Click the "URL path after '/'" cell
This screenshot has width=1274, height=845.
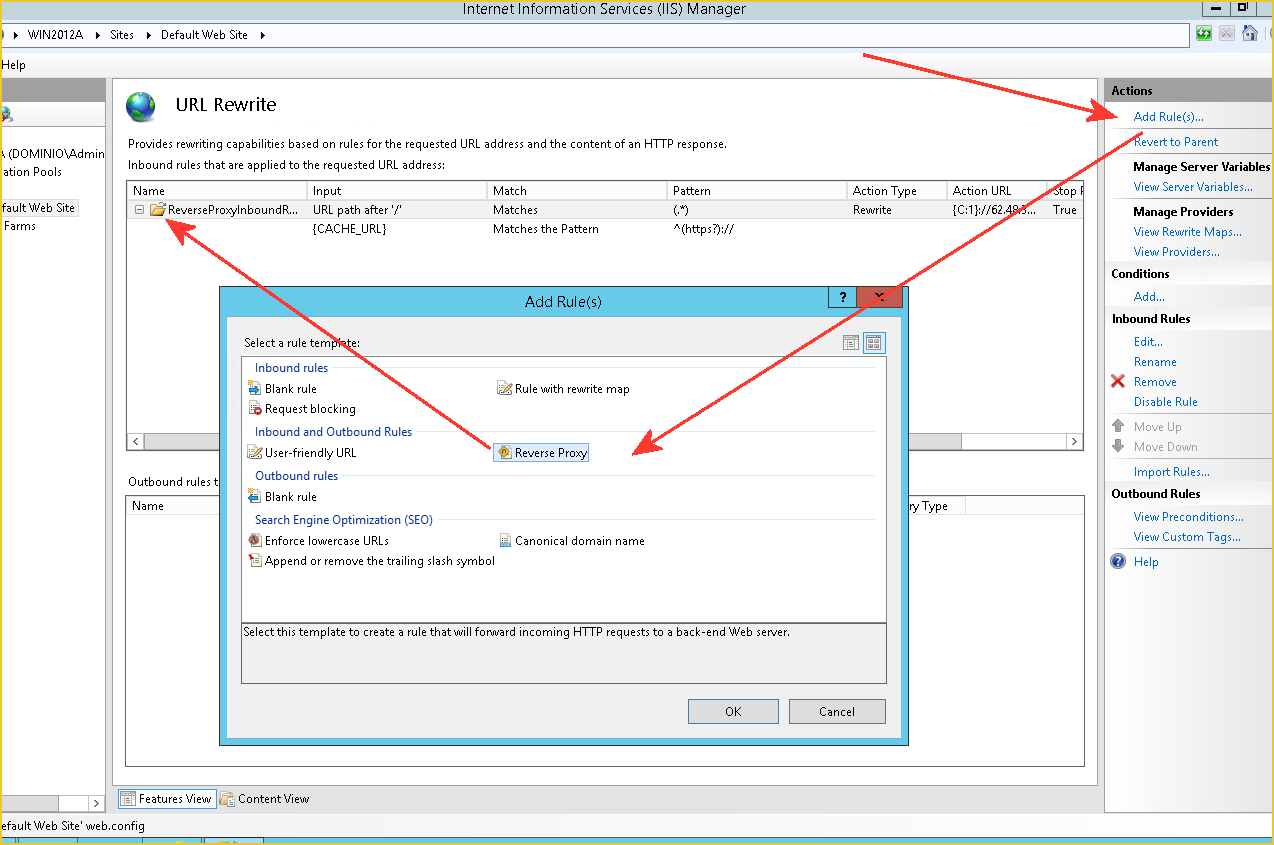coord(357,210)
